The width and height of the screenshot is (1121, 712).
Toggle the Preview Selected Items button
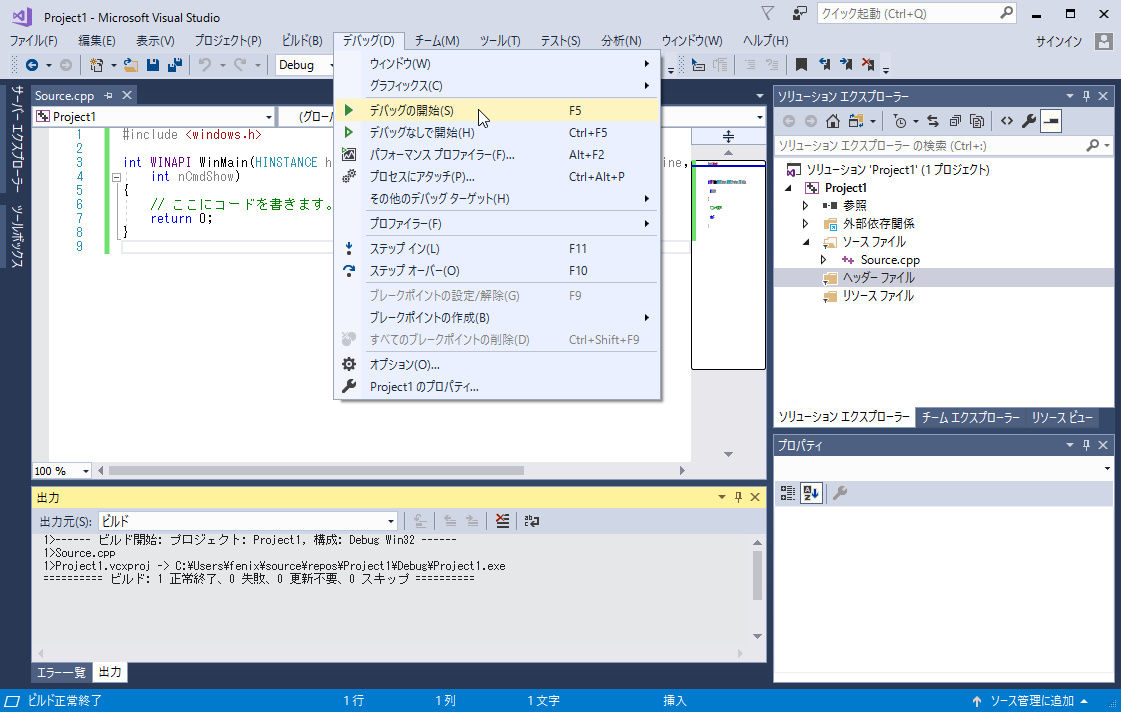pyautogui.click(x=1051, y=122)
